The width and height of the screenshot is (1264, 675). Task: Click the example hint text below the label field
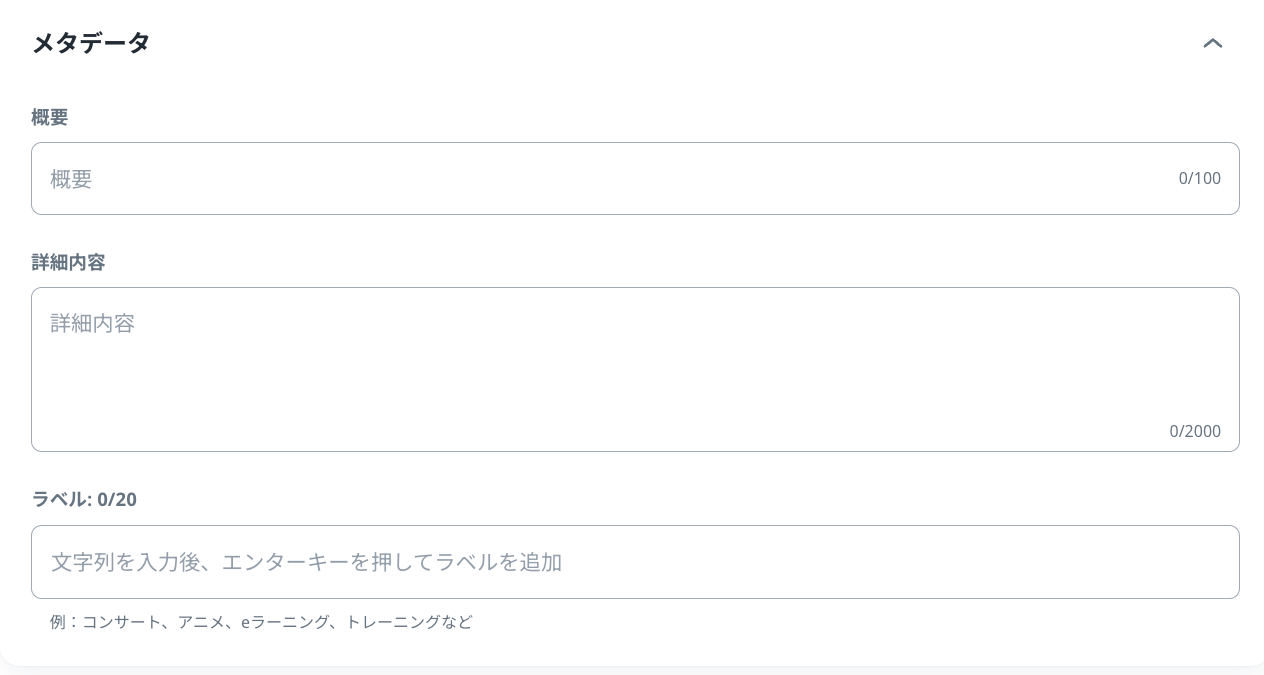pyautogui.click(x=261, y=621)
